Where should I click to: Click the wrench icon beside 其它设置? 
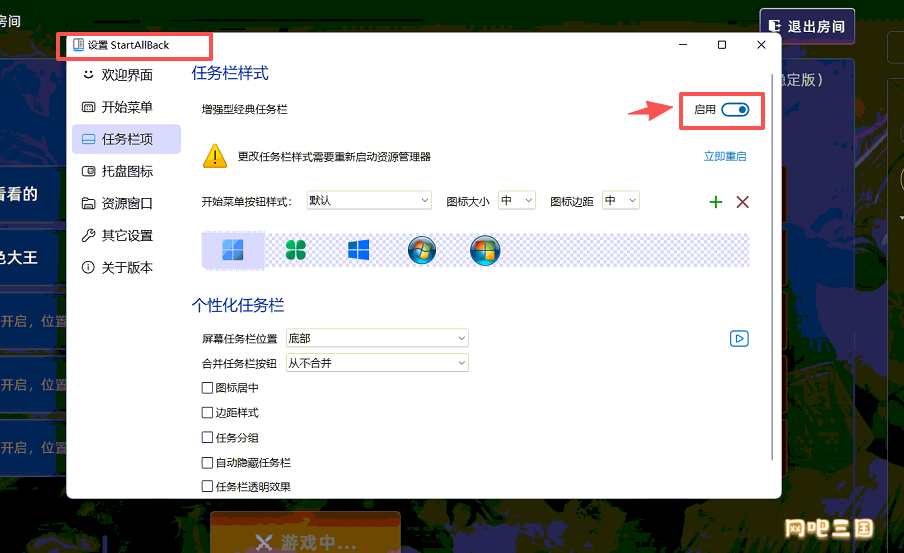click(x=88, y=235)
